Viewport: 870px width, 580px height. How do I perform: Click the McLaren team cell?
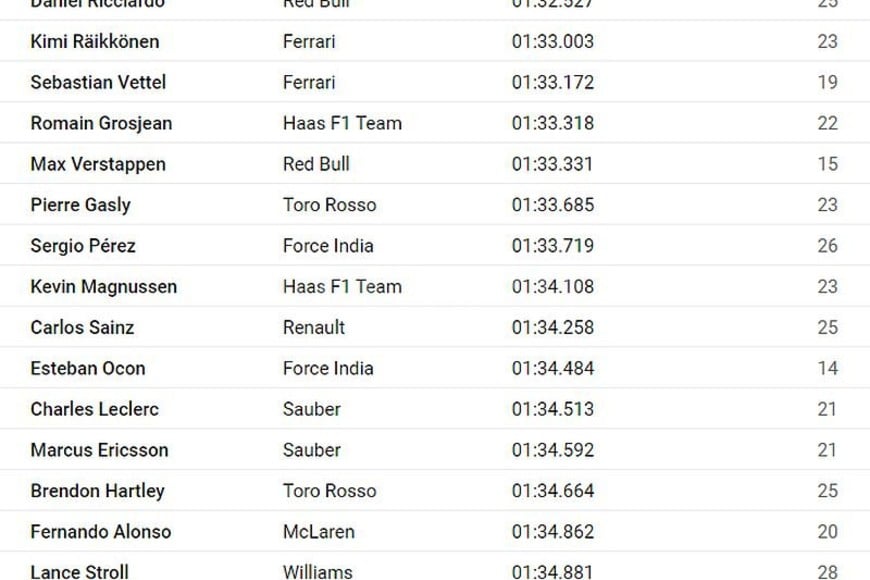pyautogui.click(x=319, y=532)
